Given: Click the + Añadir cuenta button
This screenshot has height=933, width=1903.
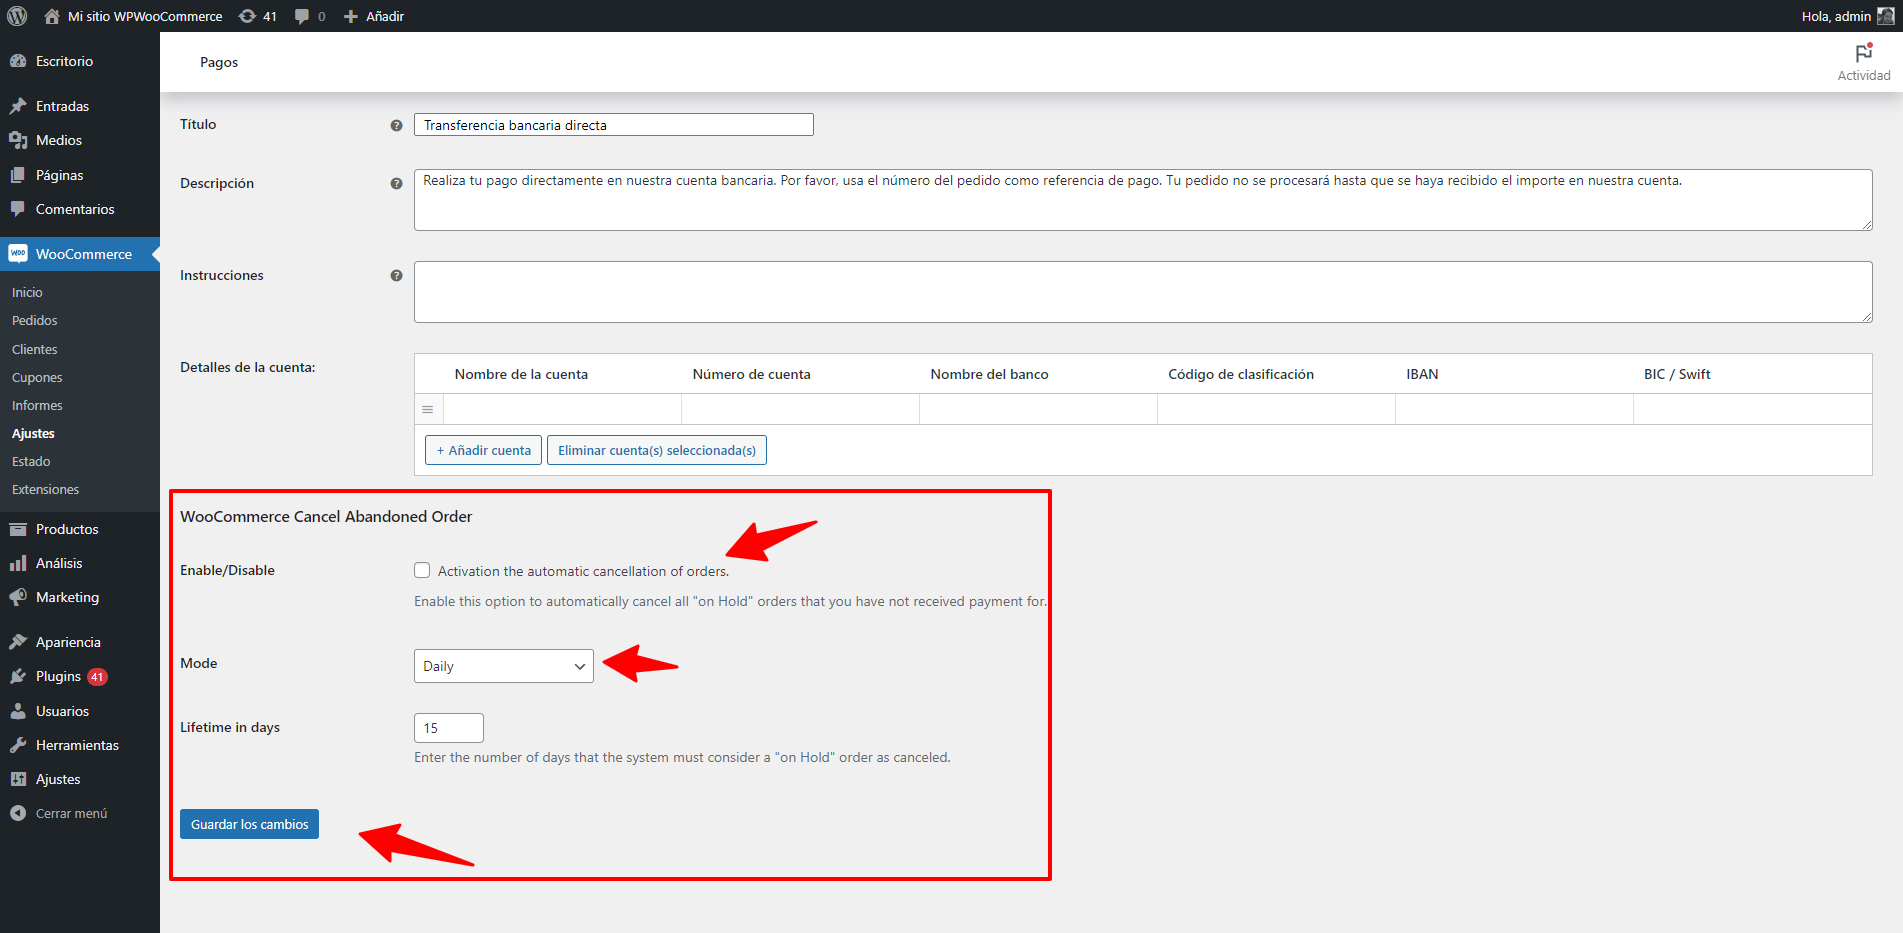Looking at the screenshot, I should (x=483, y=450).
